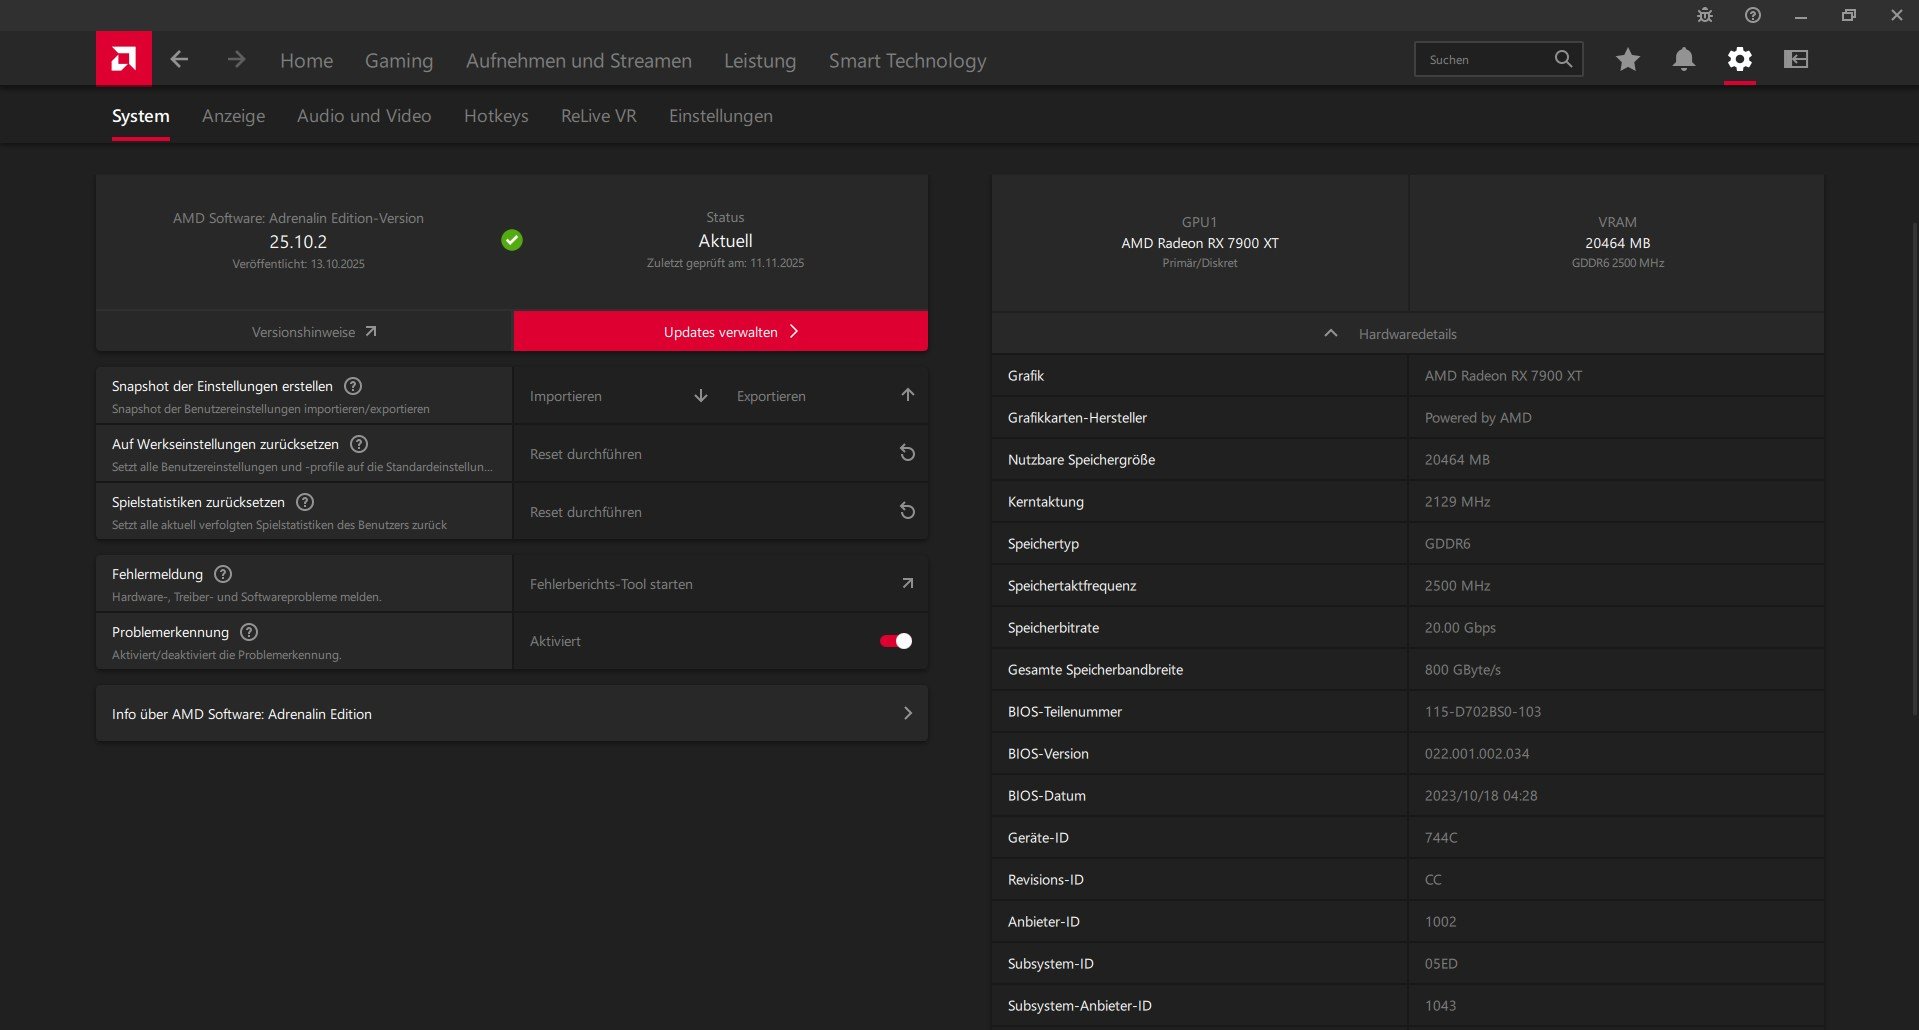Open Versionshinweise release notes link
Viewport: 1919px width, 1030px height.
[x=305, y=331]
